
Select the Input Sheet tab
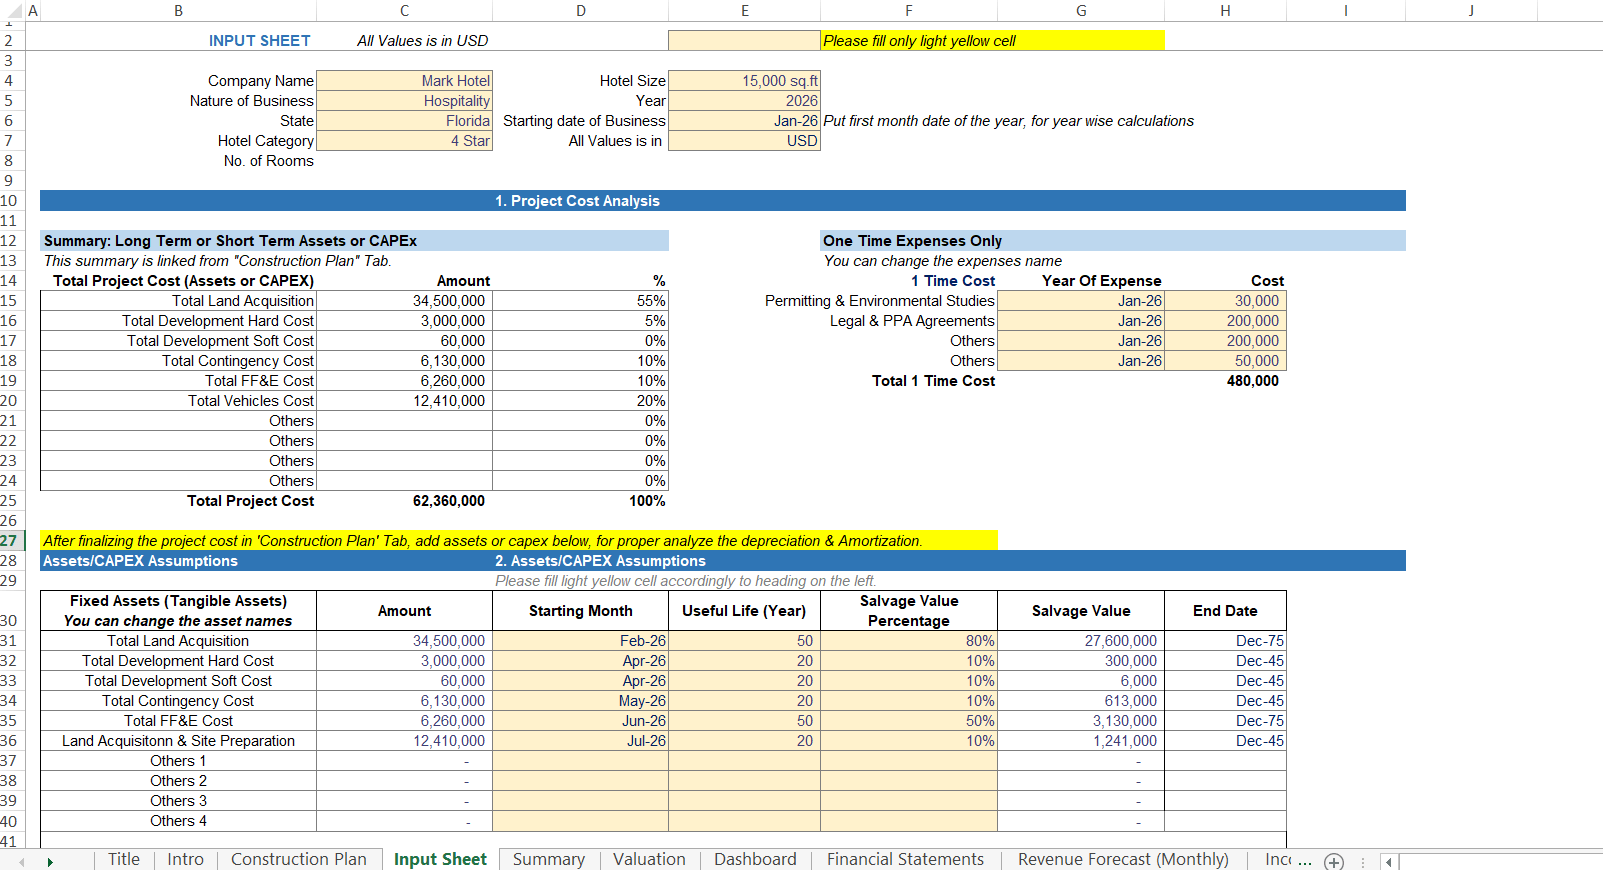click(x=440, y=859)
